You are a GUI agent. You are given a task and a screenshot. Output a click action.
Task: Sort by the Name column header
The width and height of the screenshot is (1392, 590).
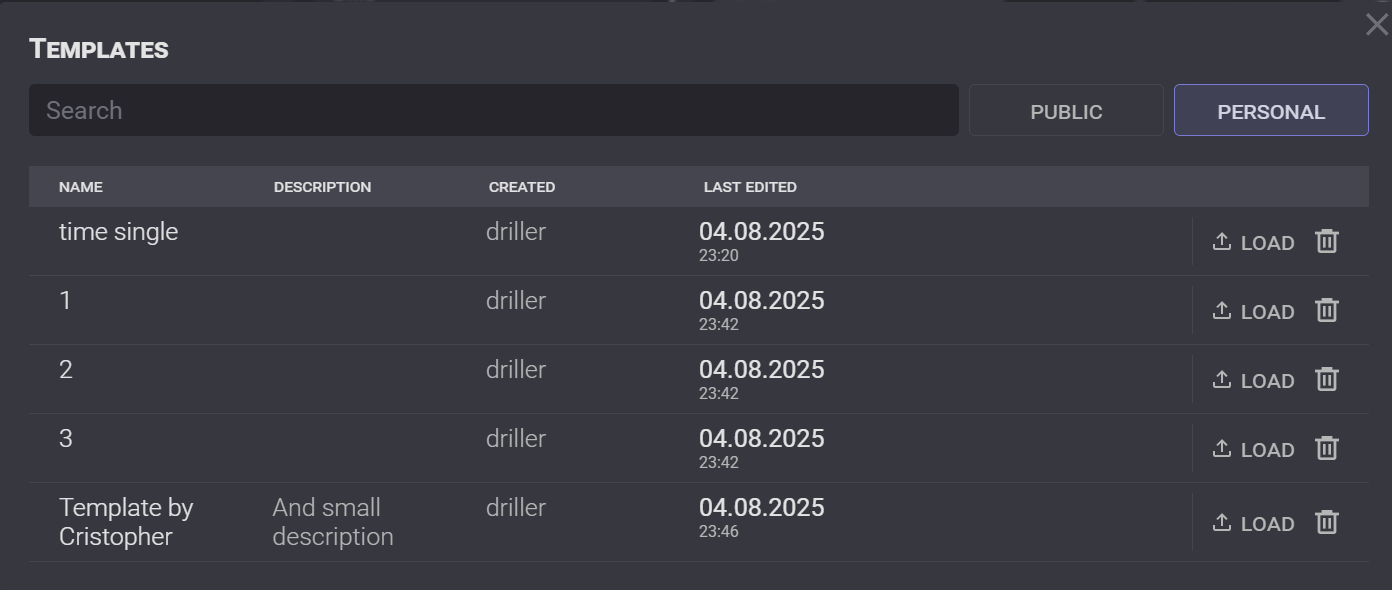tap(81, 187)
